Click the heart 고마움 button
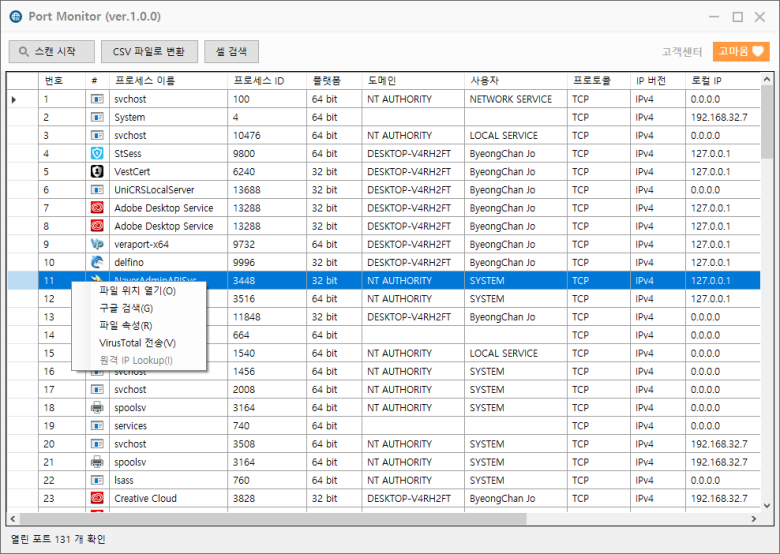 tap(741, 51)
